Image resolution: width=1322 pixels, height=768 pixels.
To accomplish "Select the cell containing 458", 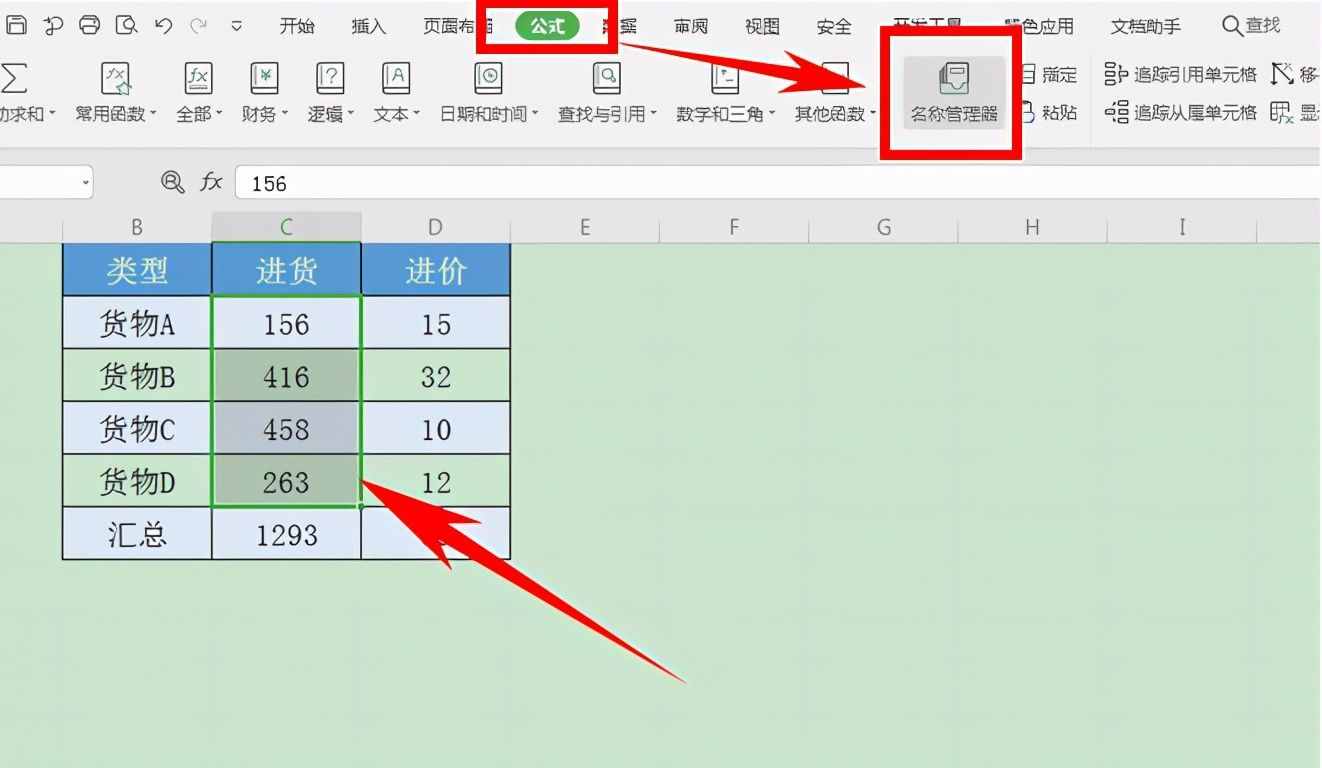I will pos(286,429).
